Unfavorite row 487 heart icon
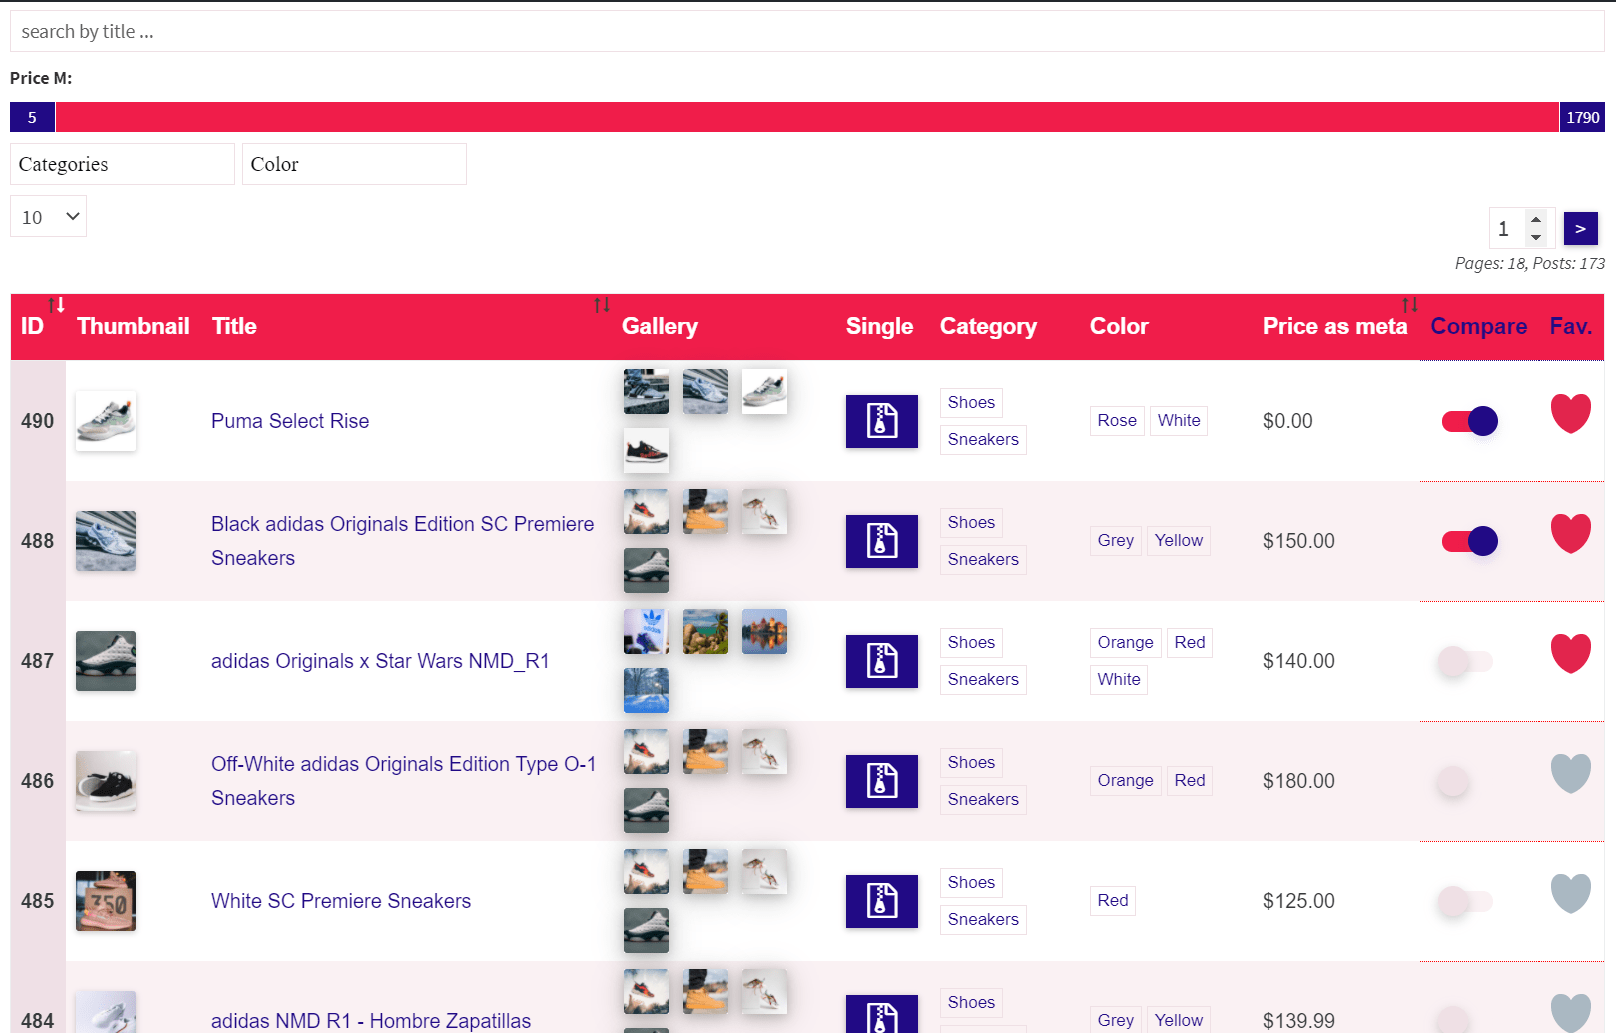The height and width of the screenshot is (1033, 1616). click(x=1570, y=653)
